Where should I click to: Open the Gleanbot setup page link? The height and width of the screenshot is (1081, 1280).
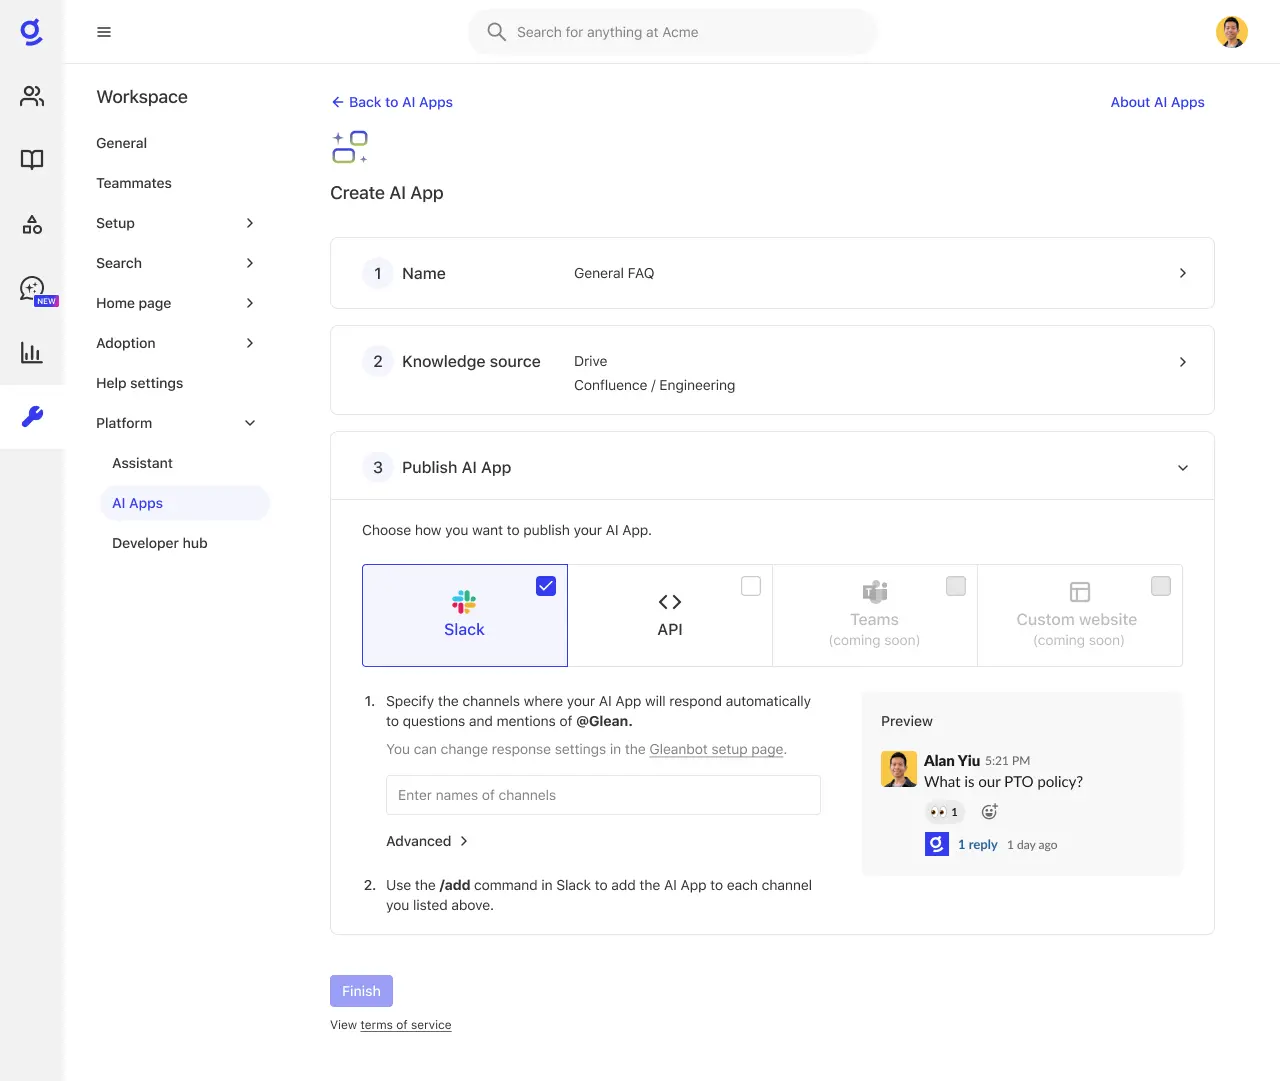(x=716, y=749)
